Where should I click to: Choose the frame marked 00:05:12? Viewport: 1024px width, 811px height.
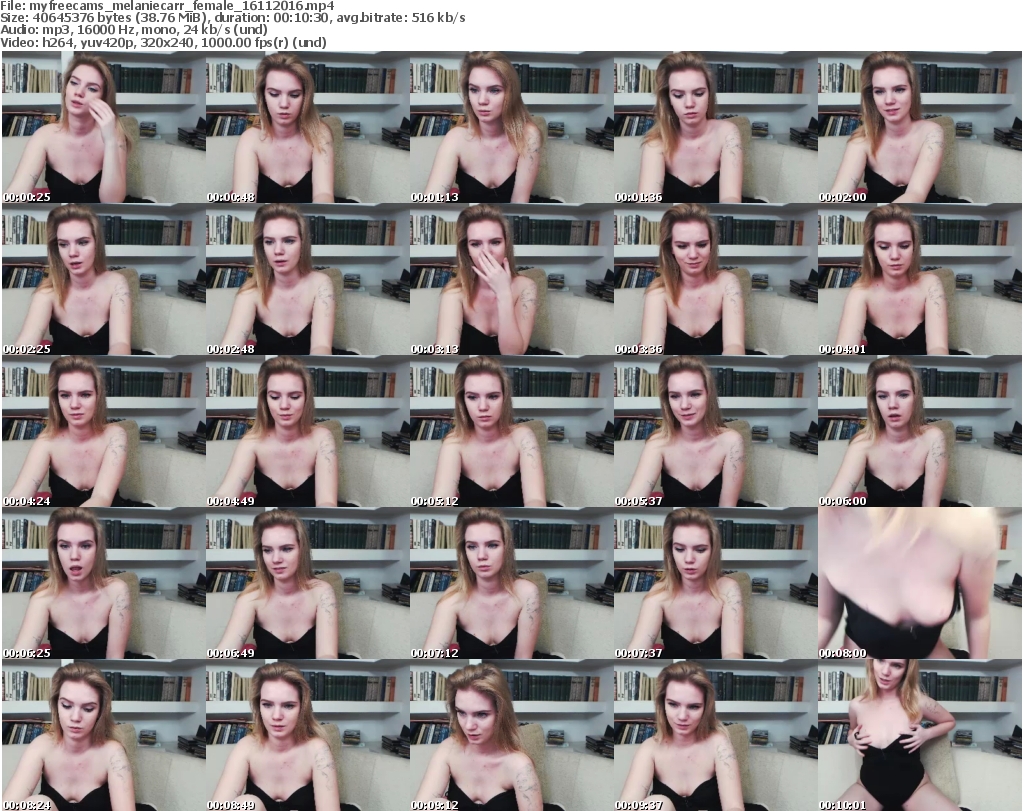point(511,432)
